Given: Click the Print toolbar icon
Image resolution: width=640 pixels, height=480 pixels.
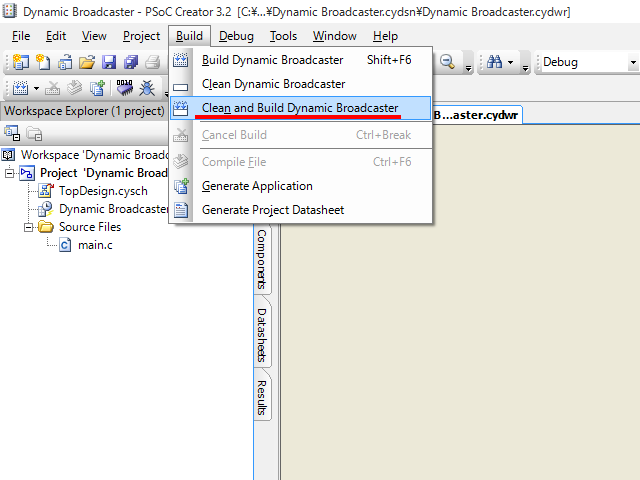Looking at the screenshot, I should 153,62.
